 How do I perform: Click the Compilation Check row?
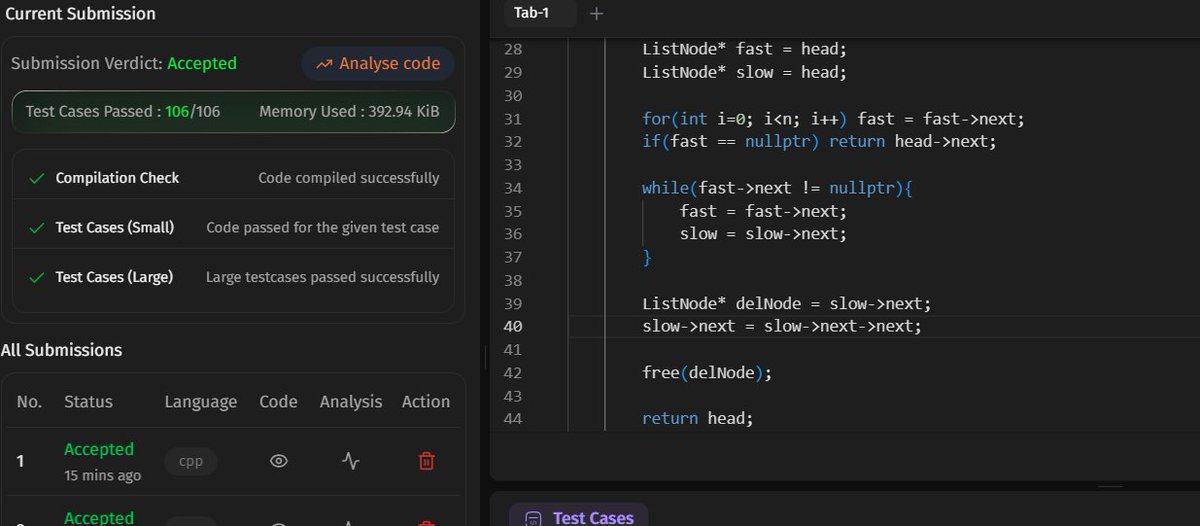coord(233,178)
